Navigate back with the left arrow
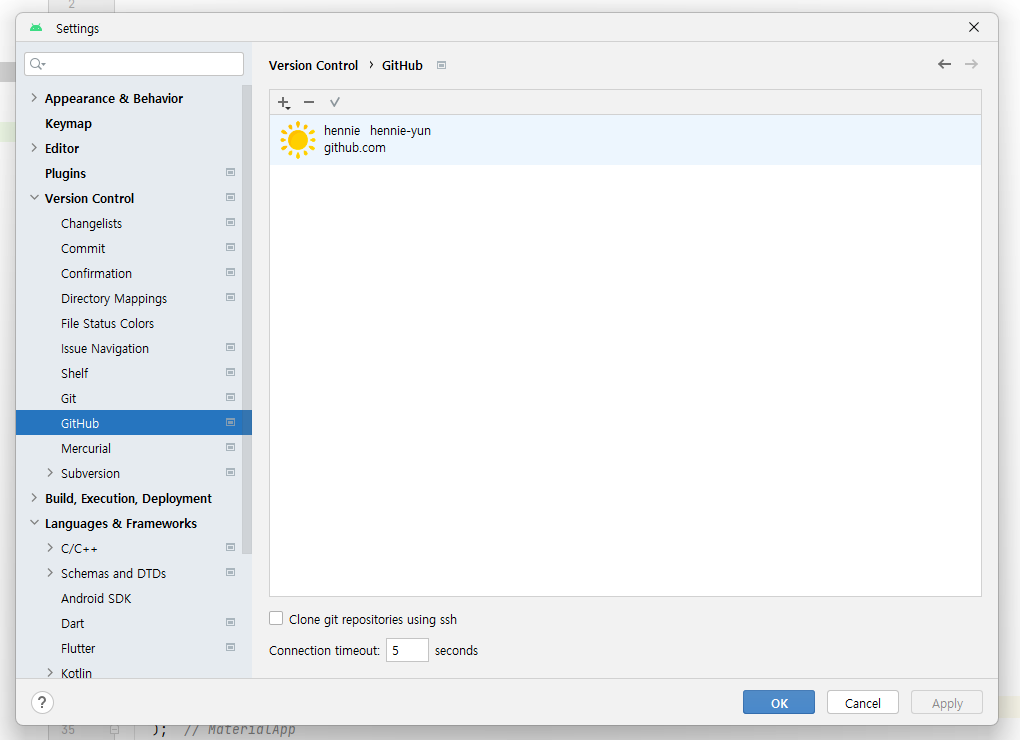1020x740 pixels. pos(945,64)
